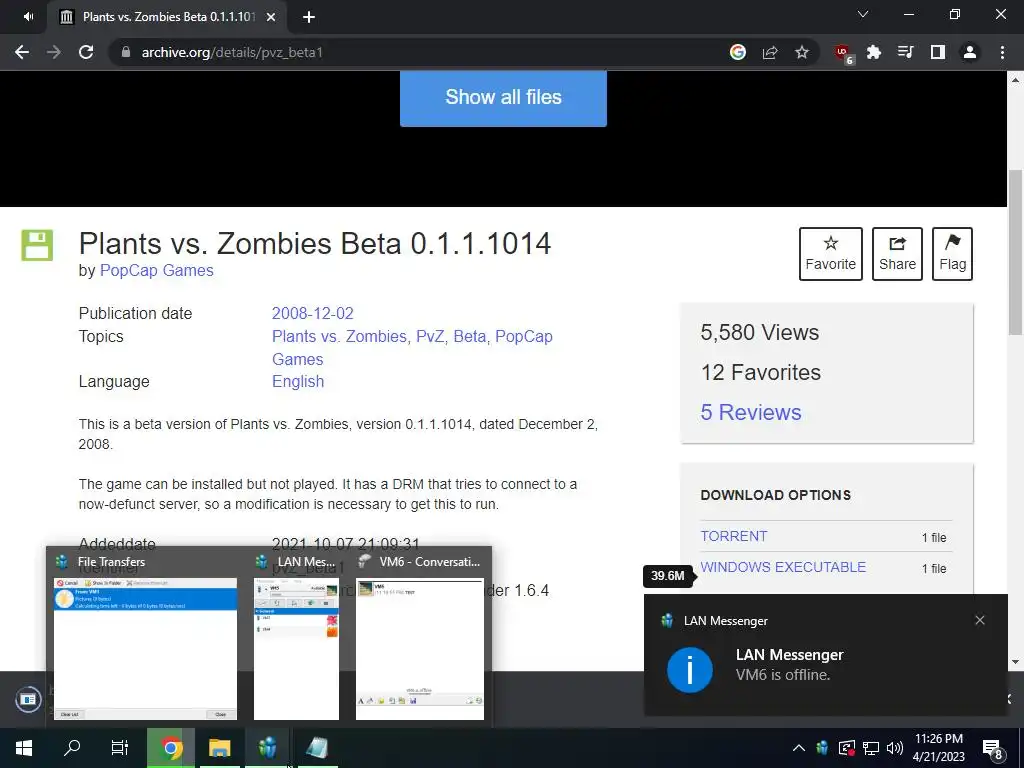Open the English language link
The height and width of the screenshot is (768, 1024).
tap(298, 381)
